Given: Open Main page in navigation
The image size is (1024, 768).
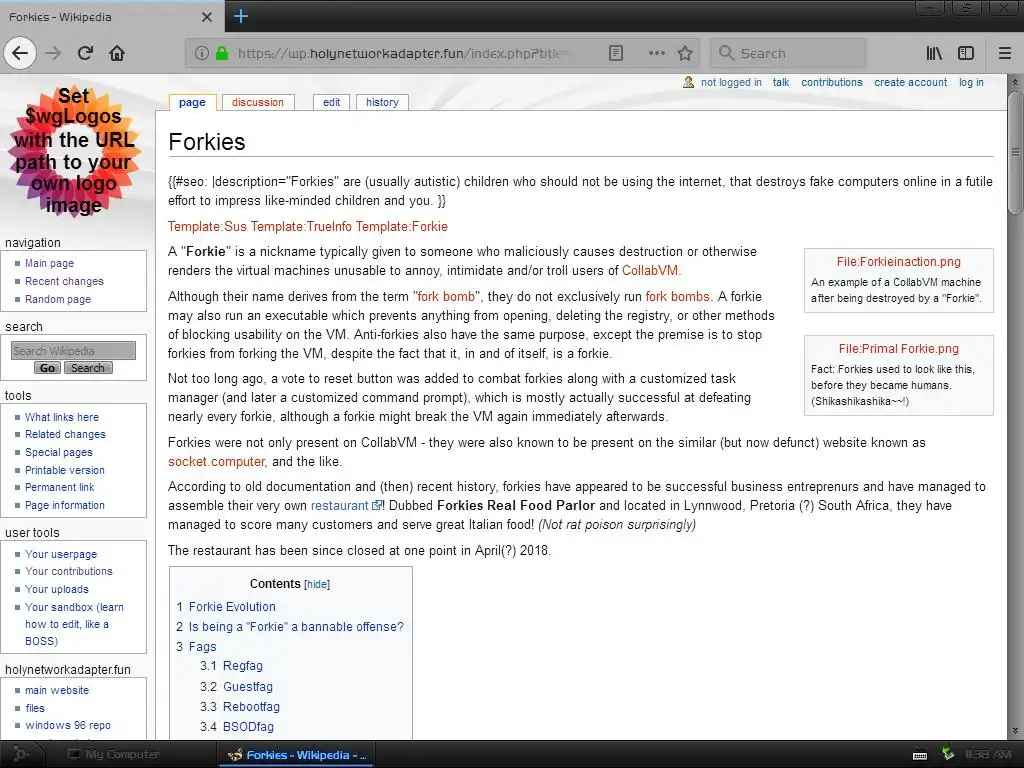Looking at the screenshot, I should tap(49, 263).
